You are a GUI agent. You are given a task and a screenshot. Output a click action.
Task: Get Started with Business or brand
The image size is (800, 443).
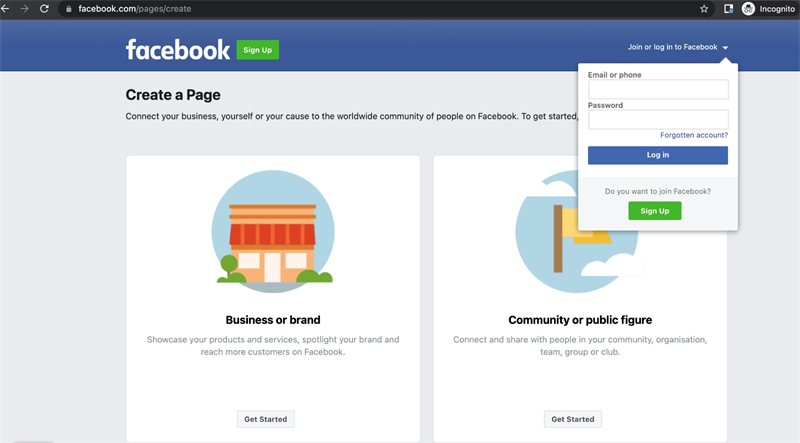(265, 419)
